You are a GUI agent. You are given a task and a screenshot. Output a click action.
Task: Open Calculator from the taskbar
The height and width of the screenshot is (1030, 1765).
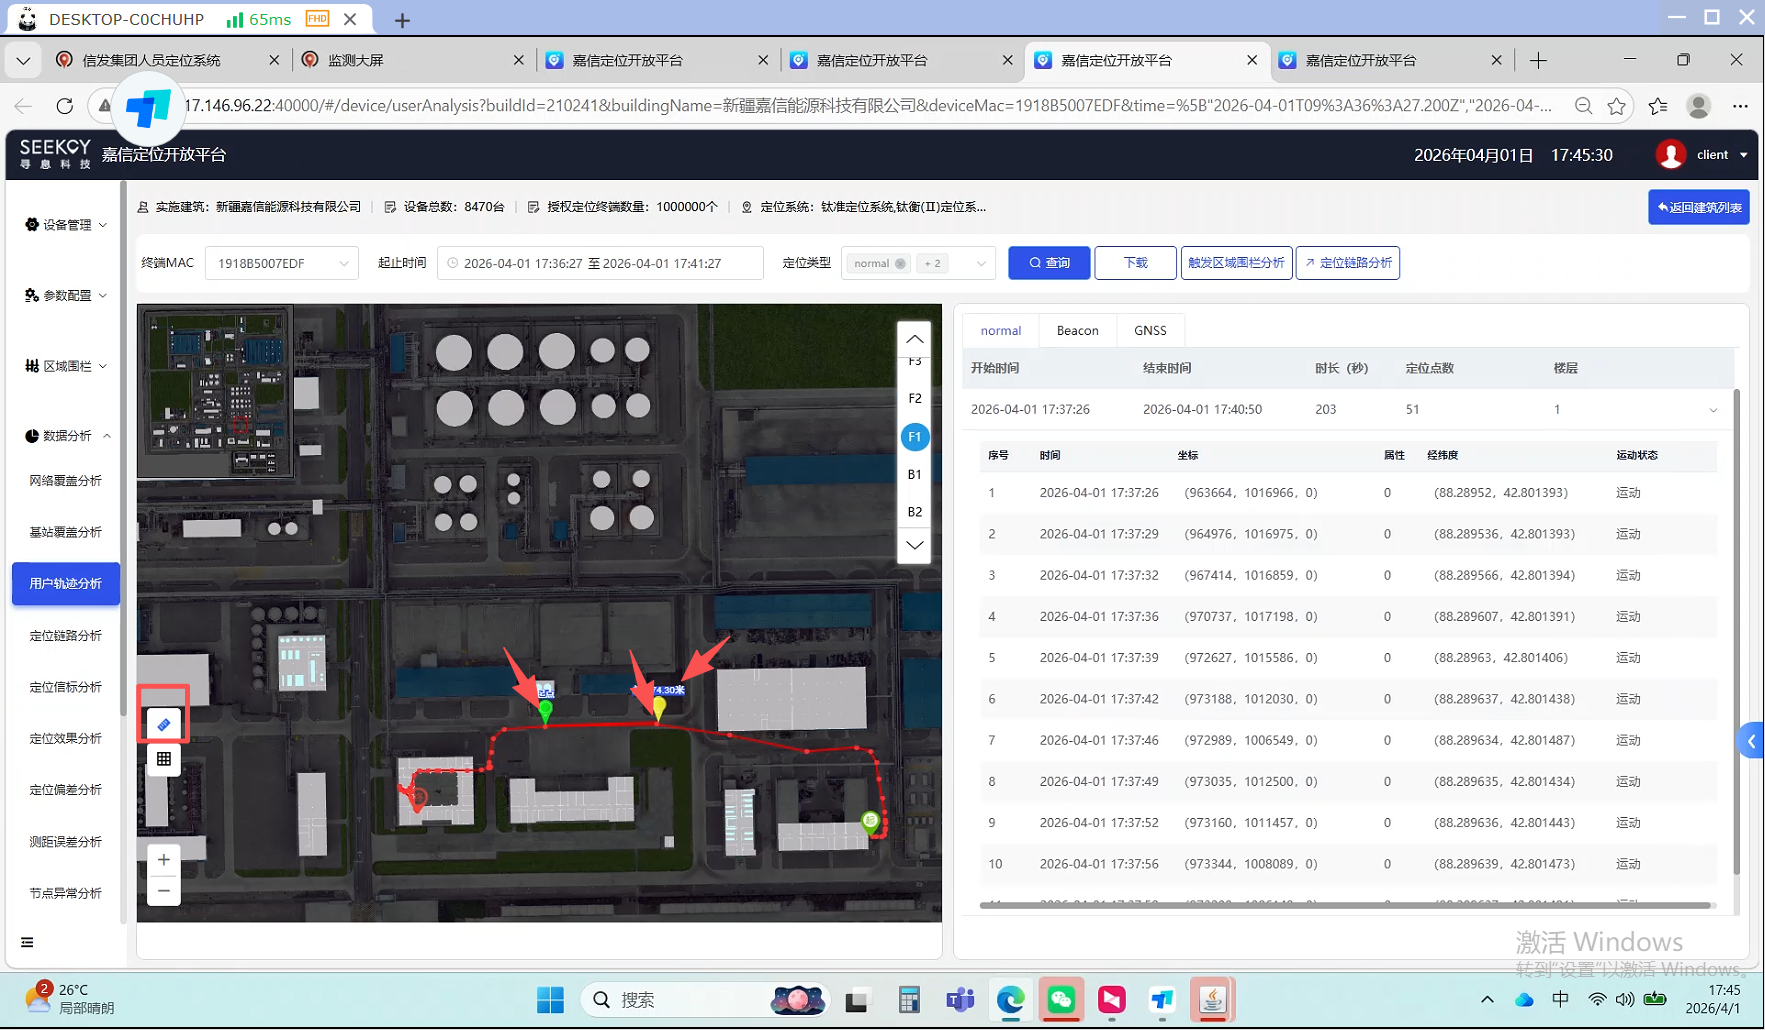pyautogui.click(x=908, y=999)
